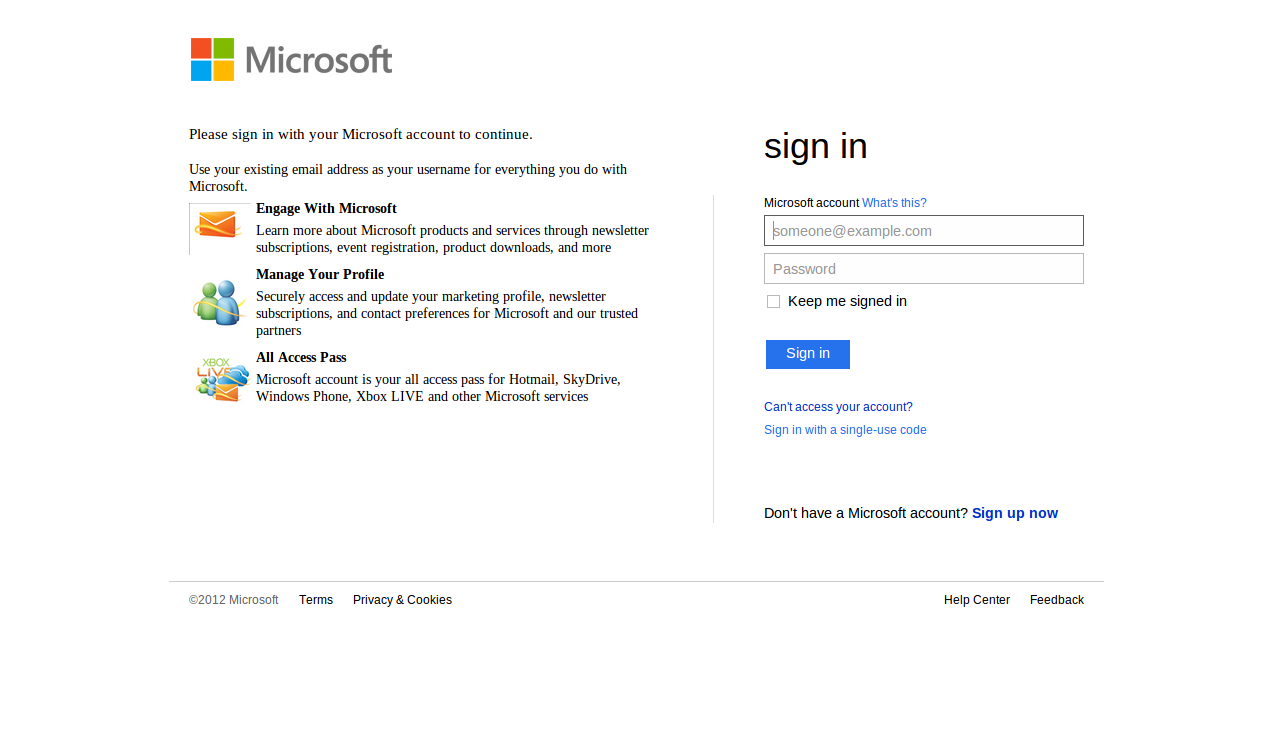Image resolution: width=1276 pixels, height=752 pixels.
Task: Click the Engage With Microsoft heading
Action: tap(326, 209)
